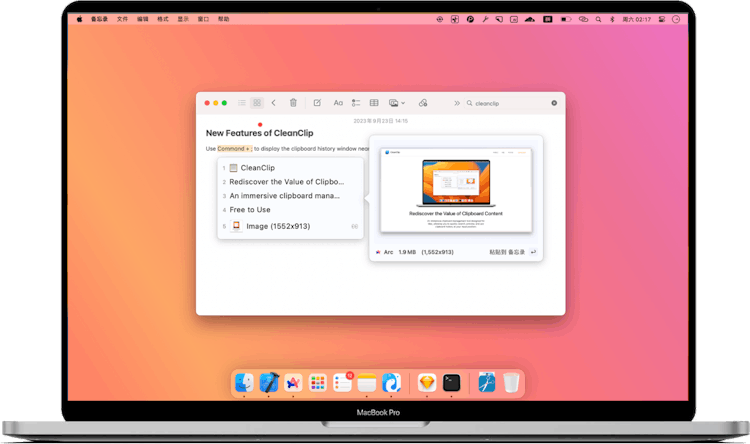Open Xcode from the Dock
750x444 pixels.
pos(269,383)
